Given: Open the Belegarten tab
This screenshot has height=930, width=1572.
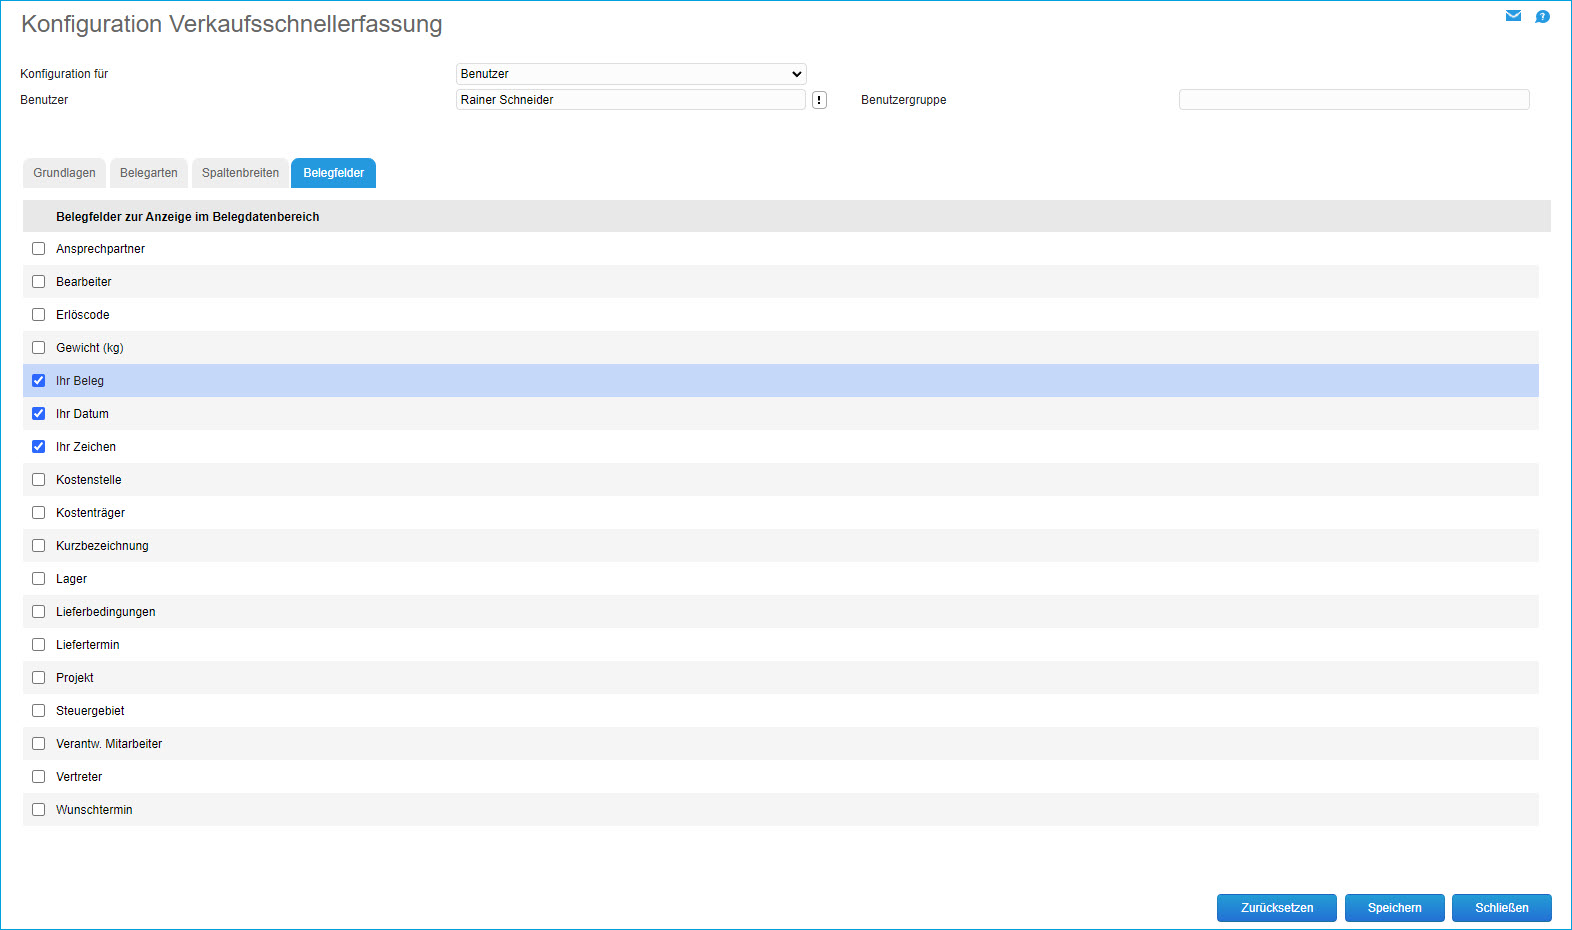Looking at the screenshot, I should [149, 173].
